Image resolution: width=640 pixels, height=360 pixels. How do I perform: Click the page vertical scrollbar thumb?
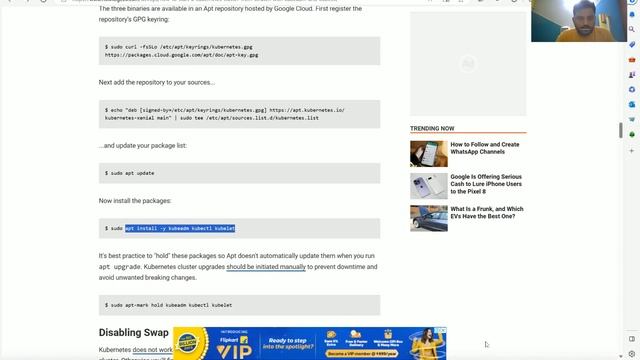coord(621,130)
